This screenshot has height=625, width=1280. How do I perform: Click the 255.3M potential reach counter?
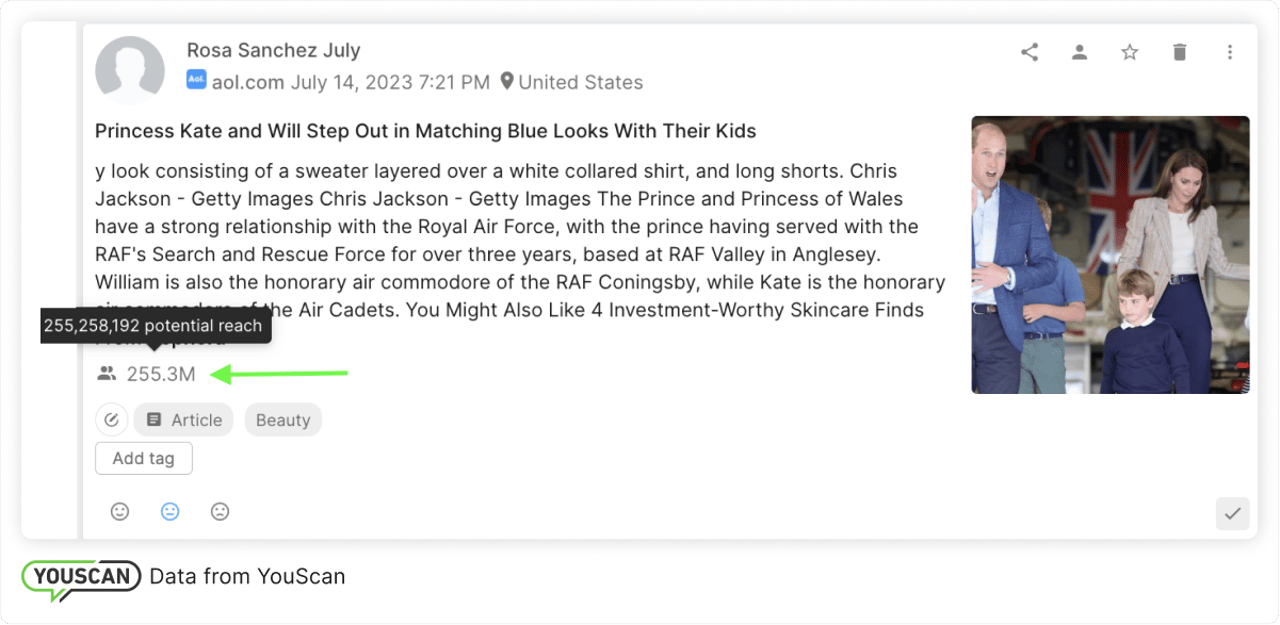click(x=160, y=374)
